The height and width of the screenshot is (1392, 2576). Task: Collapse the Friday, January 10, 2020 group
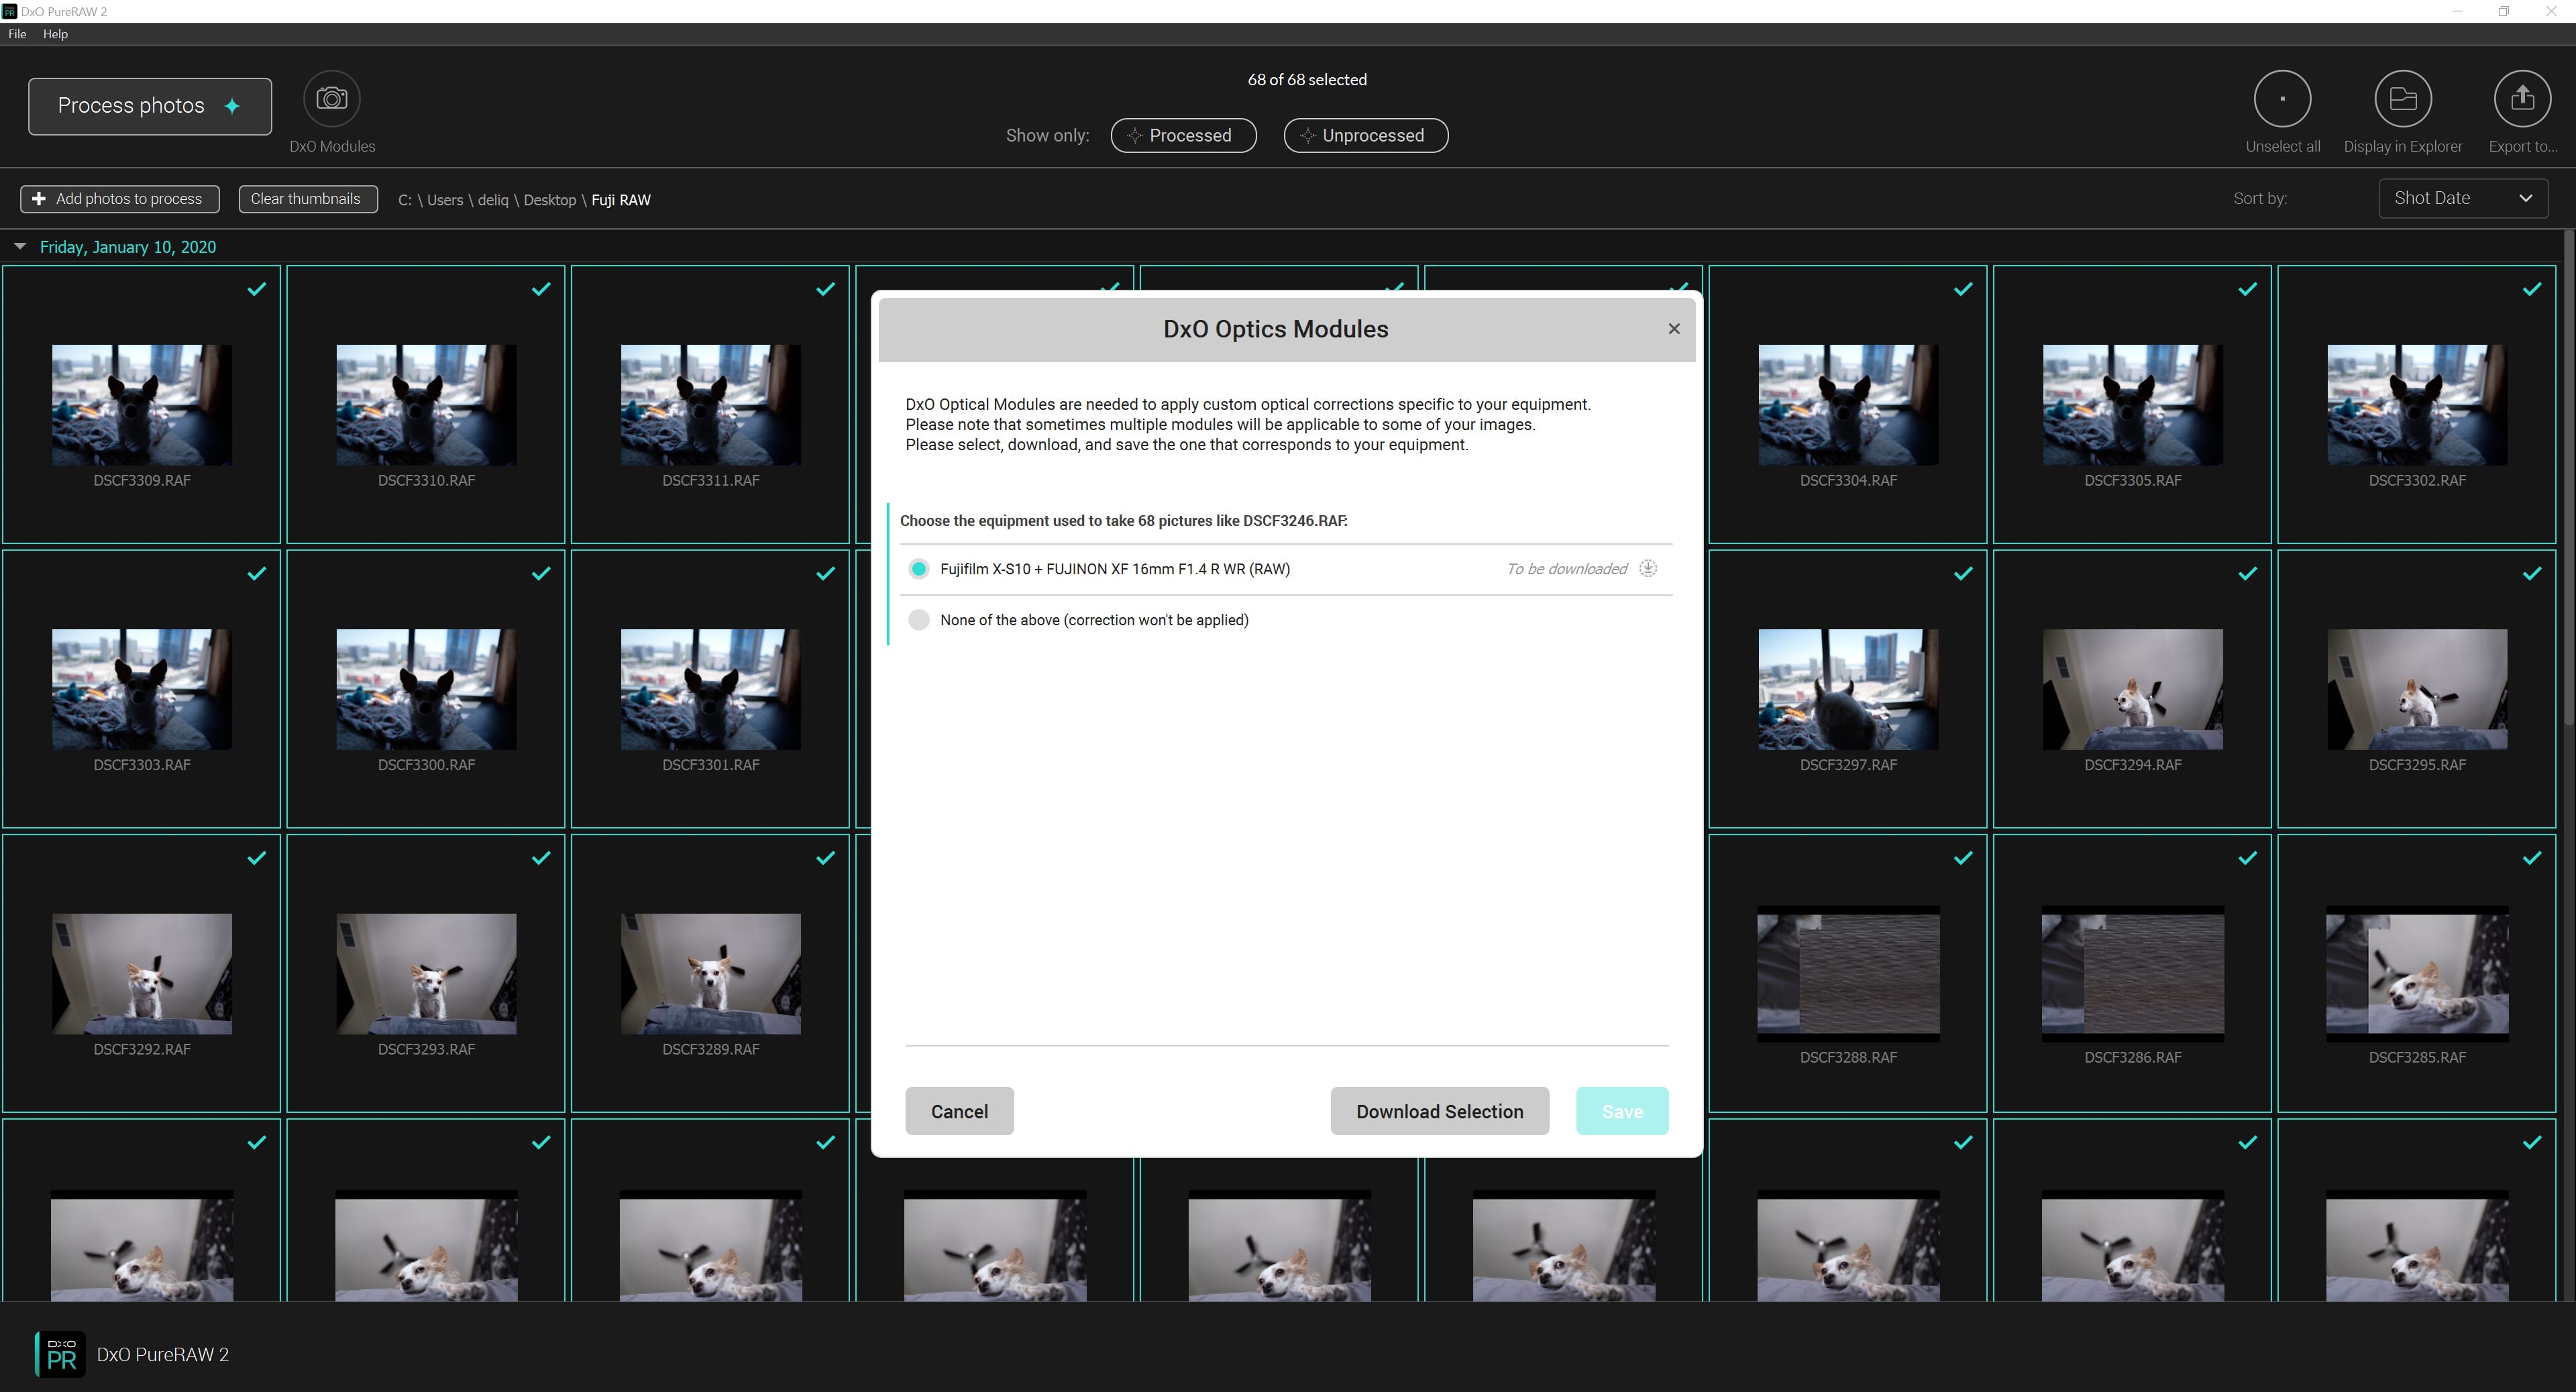point(20,246)
